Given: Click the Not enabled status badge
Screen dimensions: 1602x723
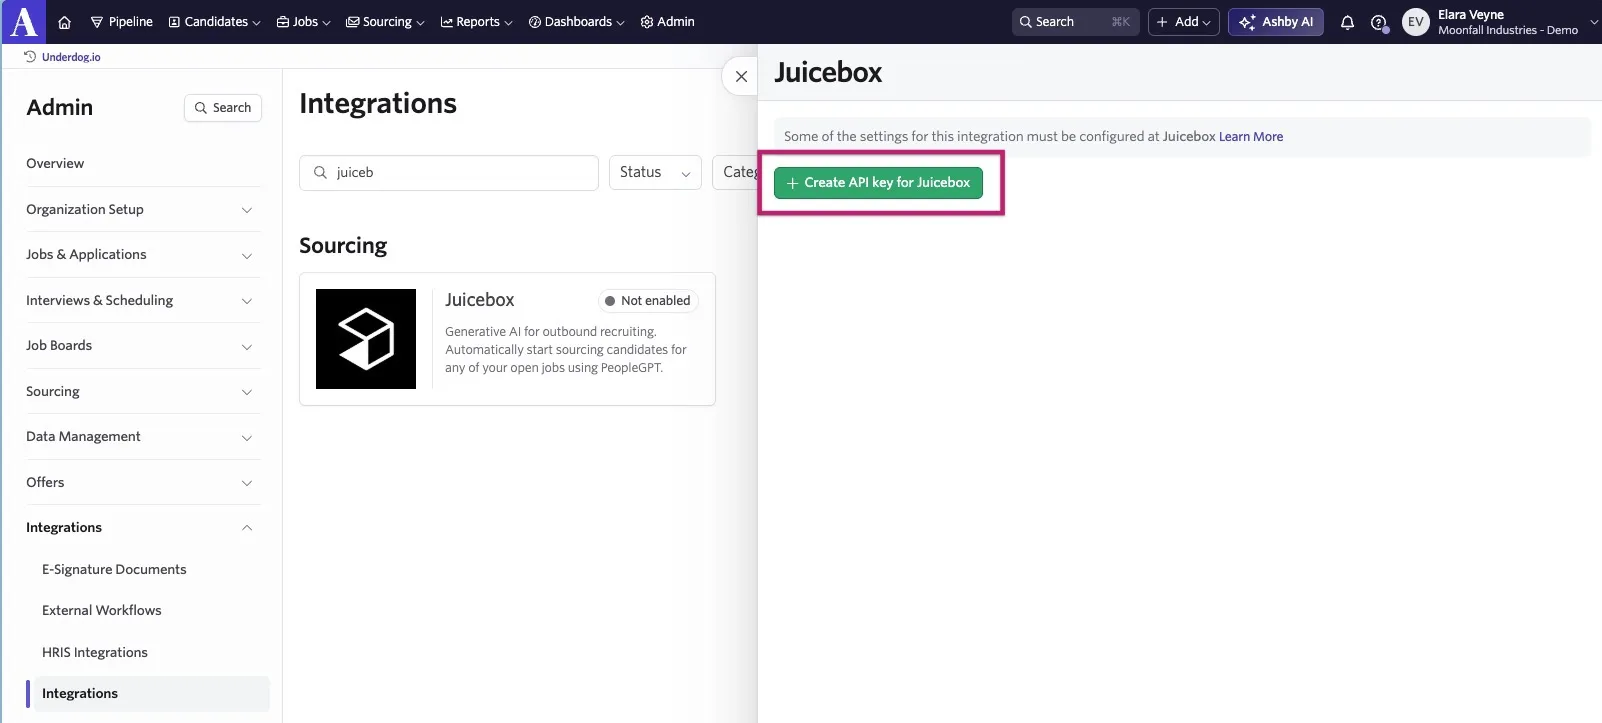Looking at the screenshot, I should coord(648,301).
